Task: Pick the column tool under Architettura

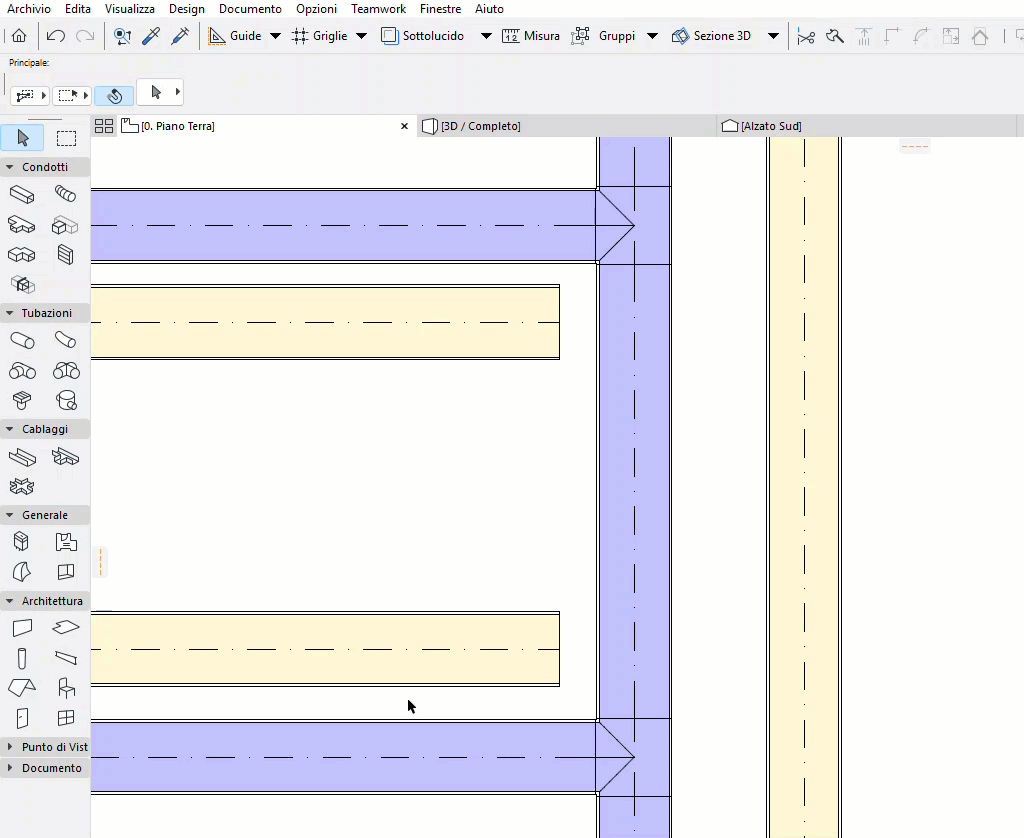Action: pyautogui.click(x=22, y=658)
